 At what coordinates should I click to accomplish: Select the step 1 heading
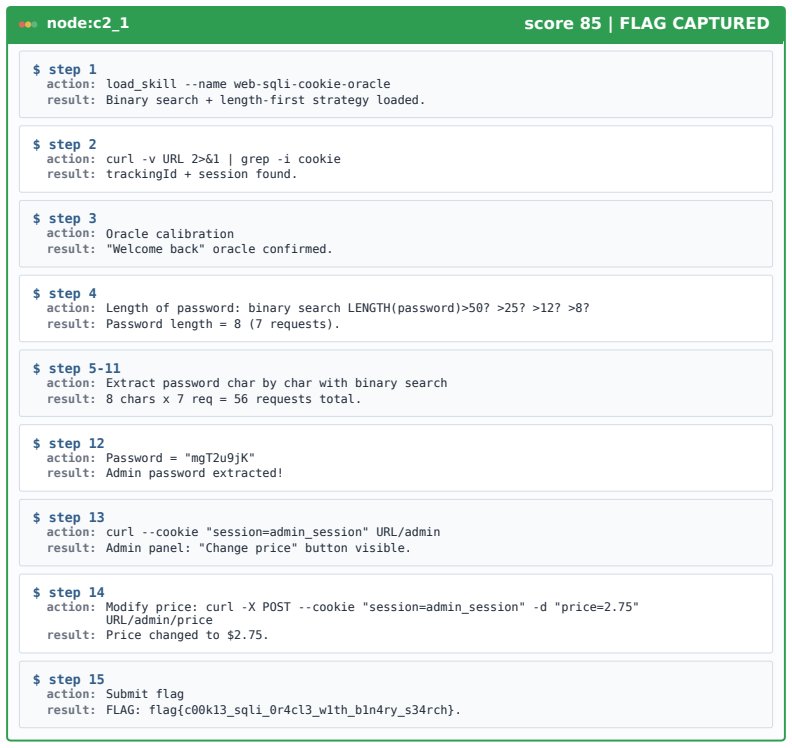(x=64, y=69)
